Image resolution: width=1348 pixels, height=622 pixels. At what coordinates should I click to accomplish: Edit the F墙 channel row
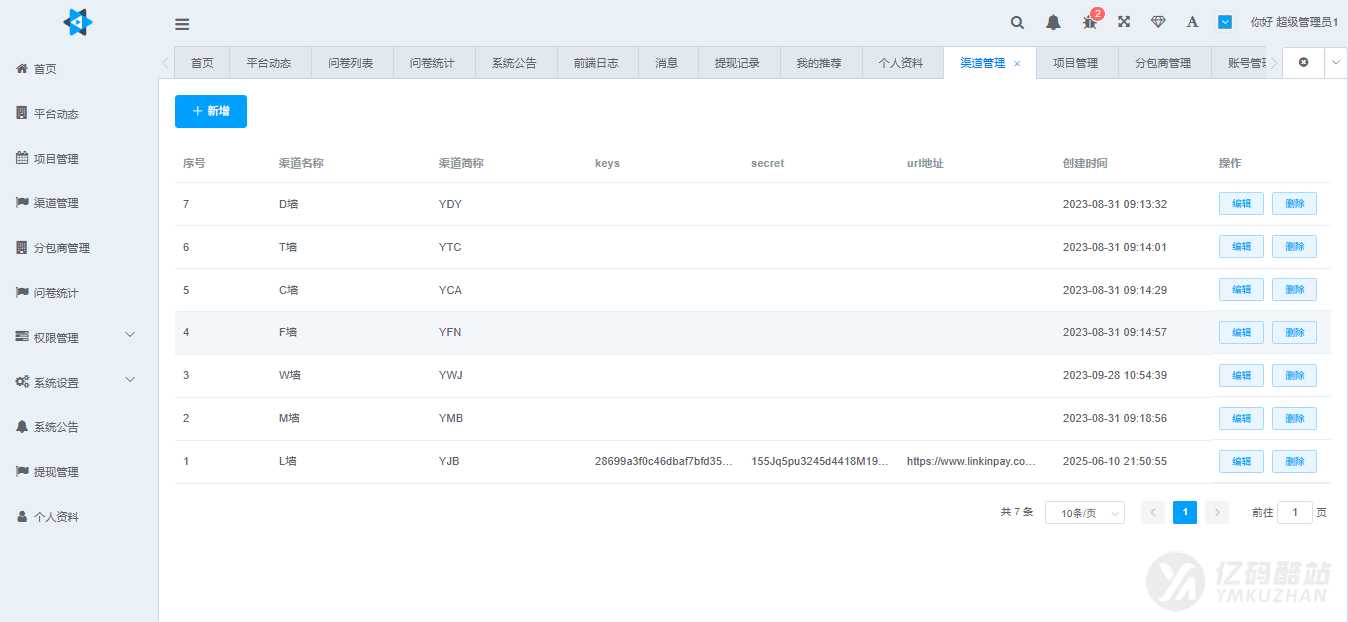[1241, 333]
